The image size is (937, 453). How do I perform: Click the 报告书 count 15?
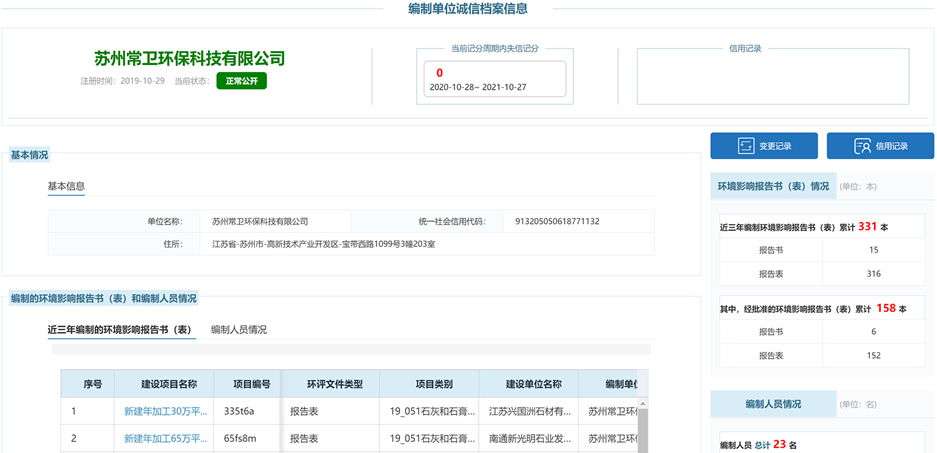coord(874,250)
